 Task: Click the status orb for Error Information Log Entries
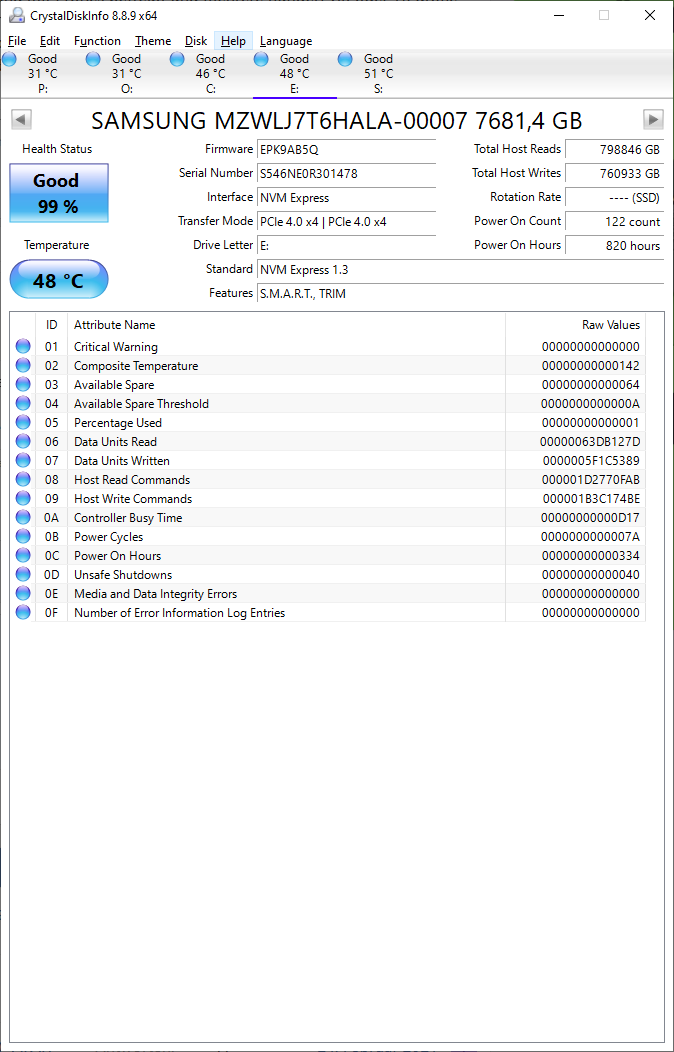click(23, 613)
